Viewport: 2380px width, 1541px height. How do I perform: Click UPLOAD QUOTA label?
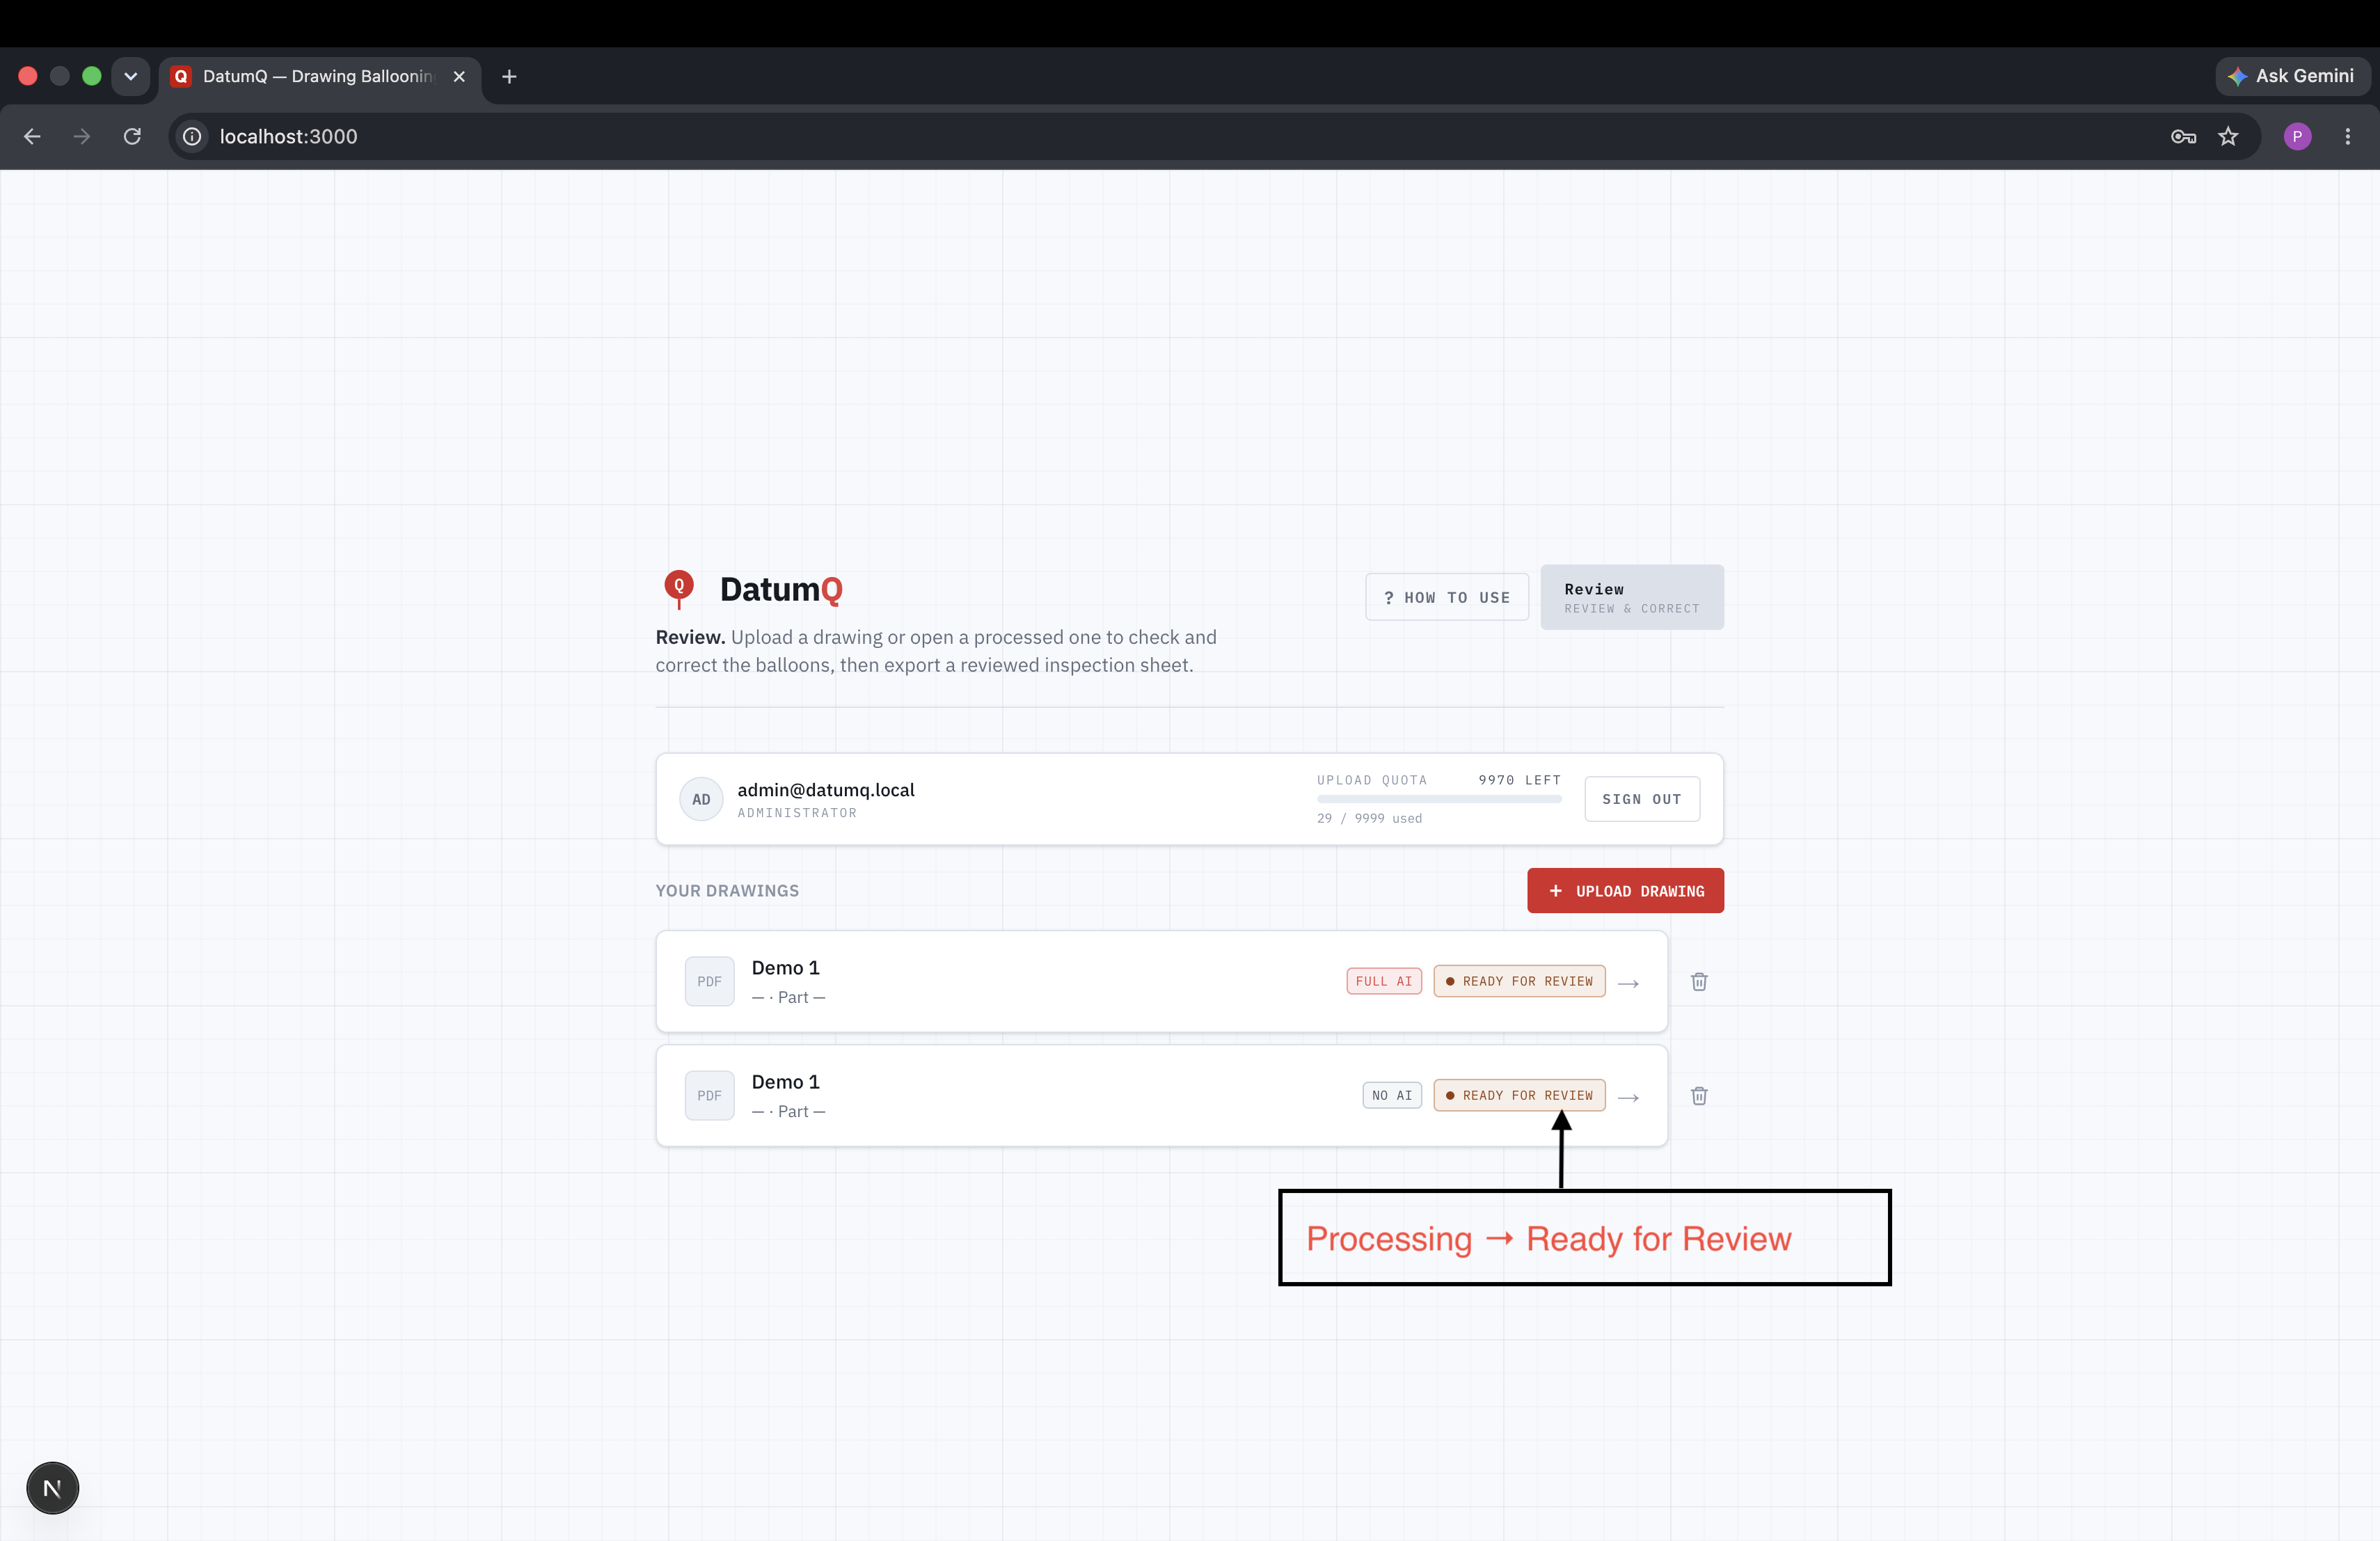tap(1372, 780)
